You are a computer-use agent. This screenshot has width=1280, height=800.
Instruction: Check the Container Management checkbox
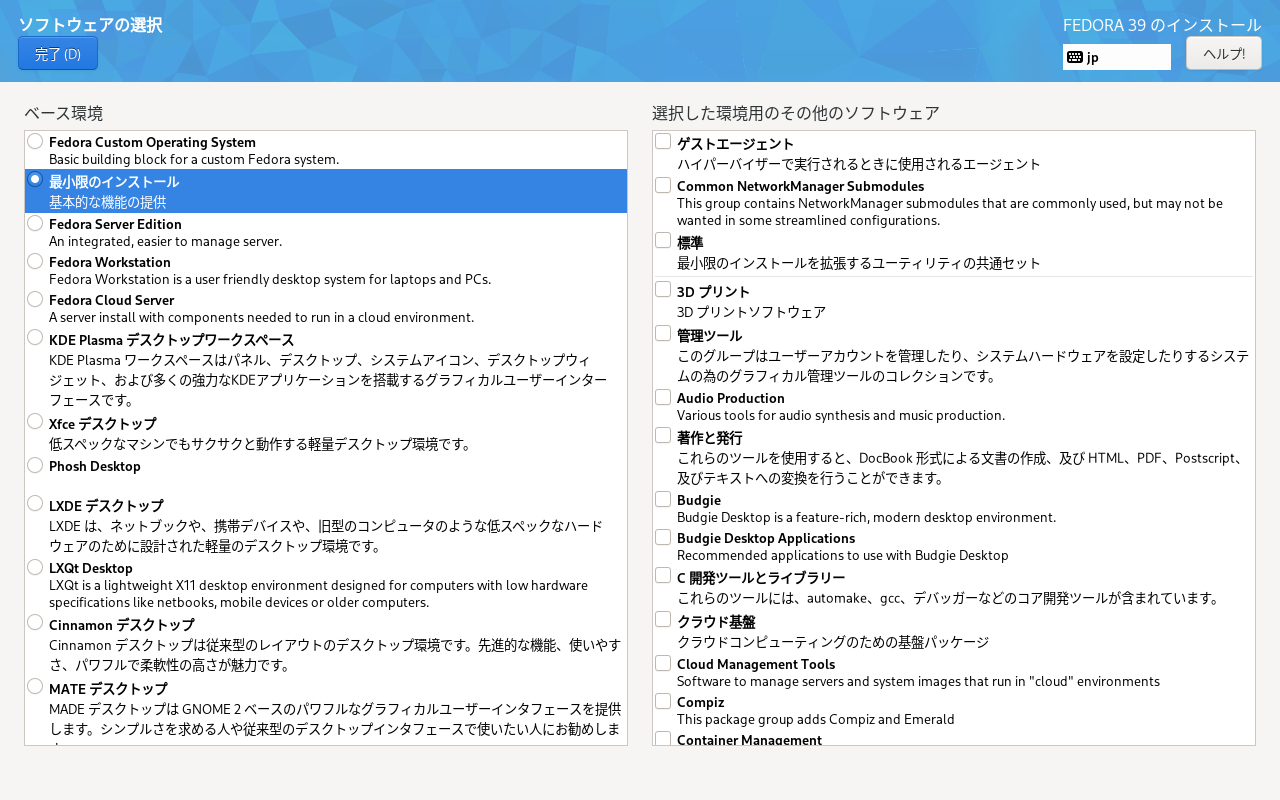[663, 738]
